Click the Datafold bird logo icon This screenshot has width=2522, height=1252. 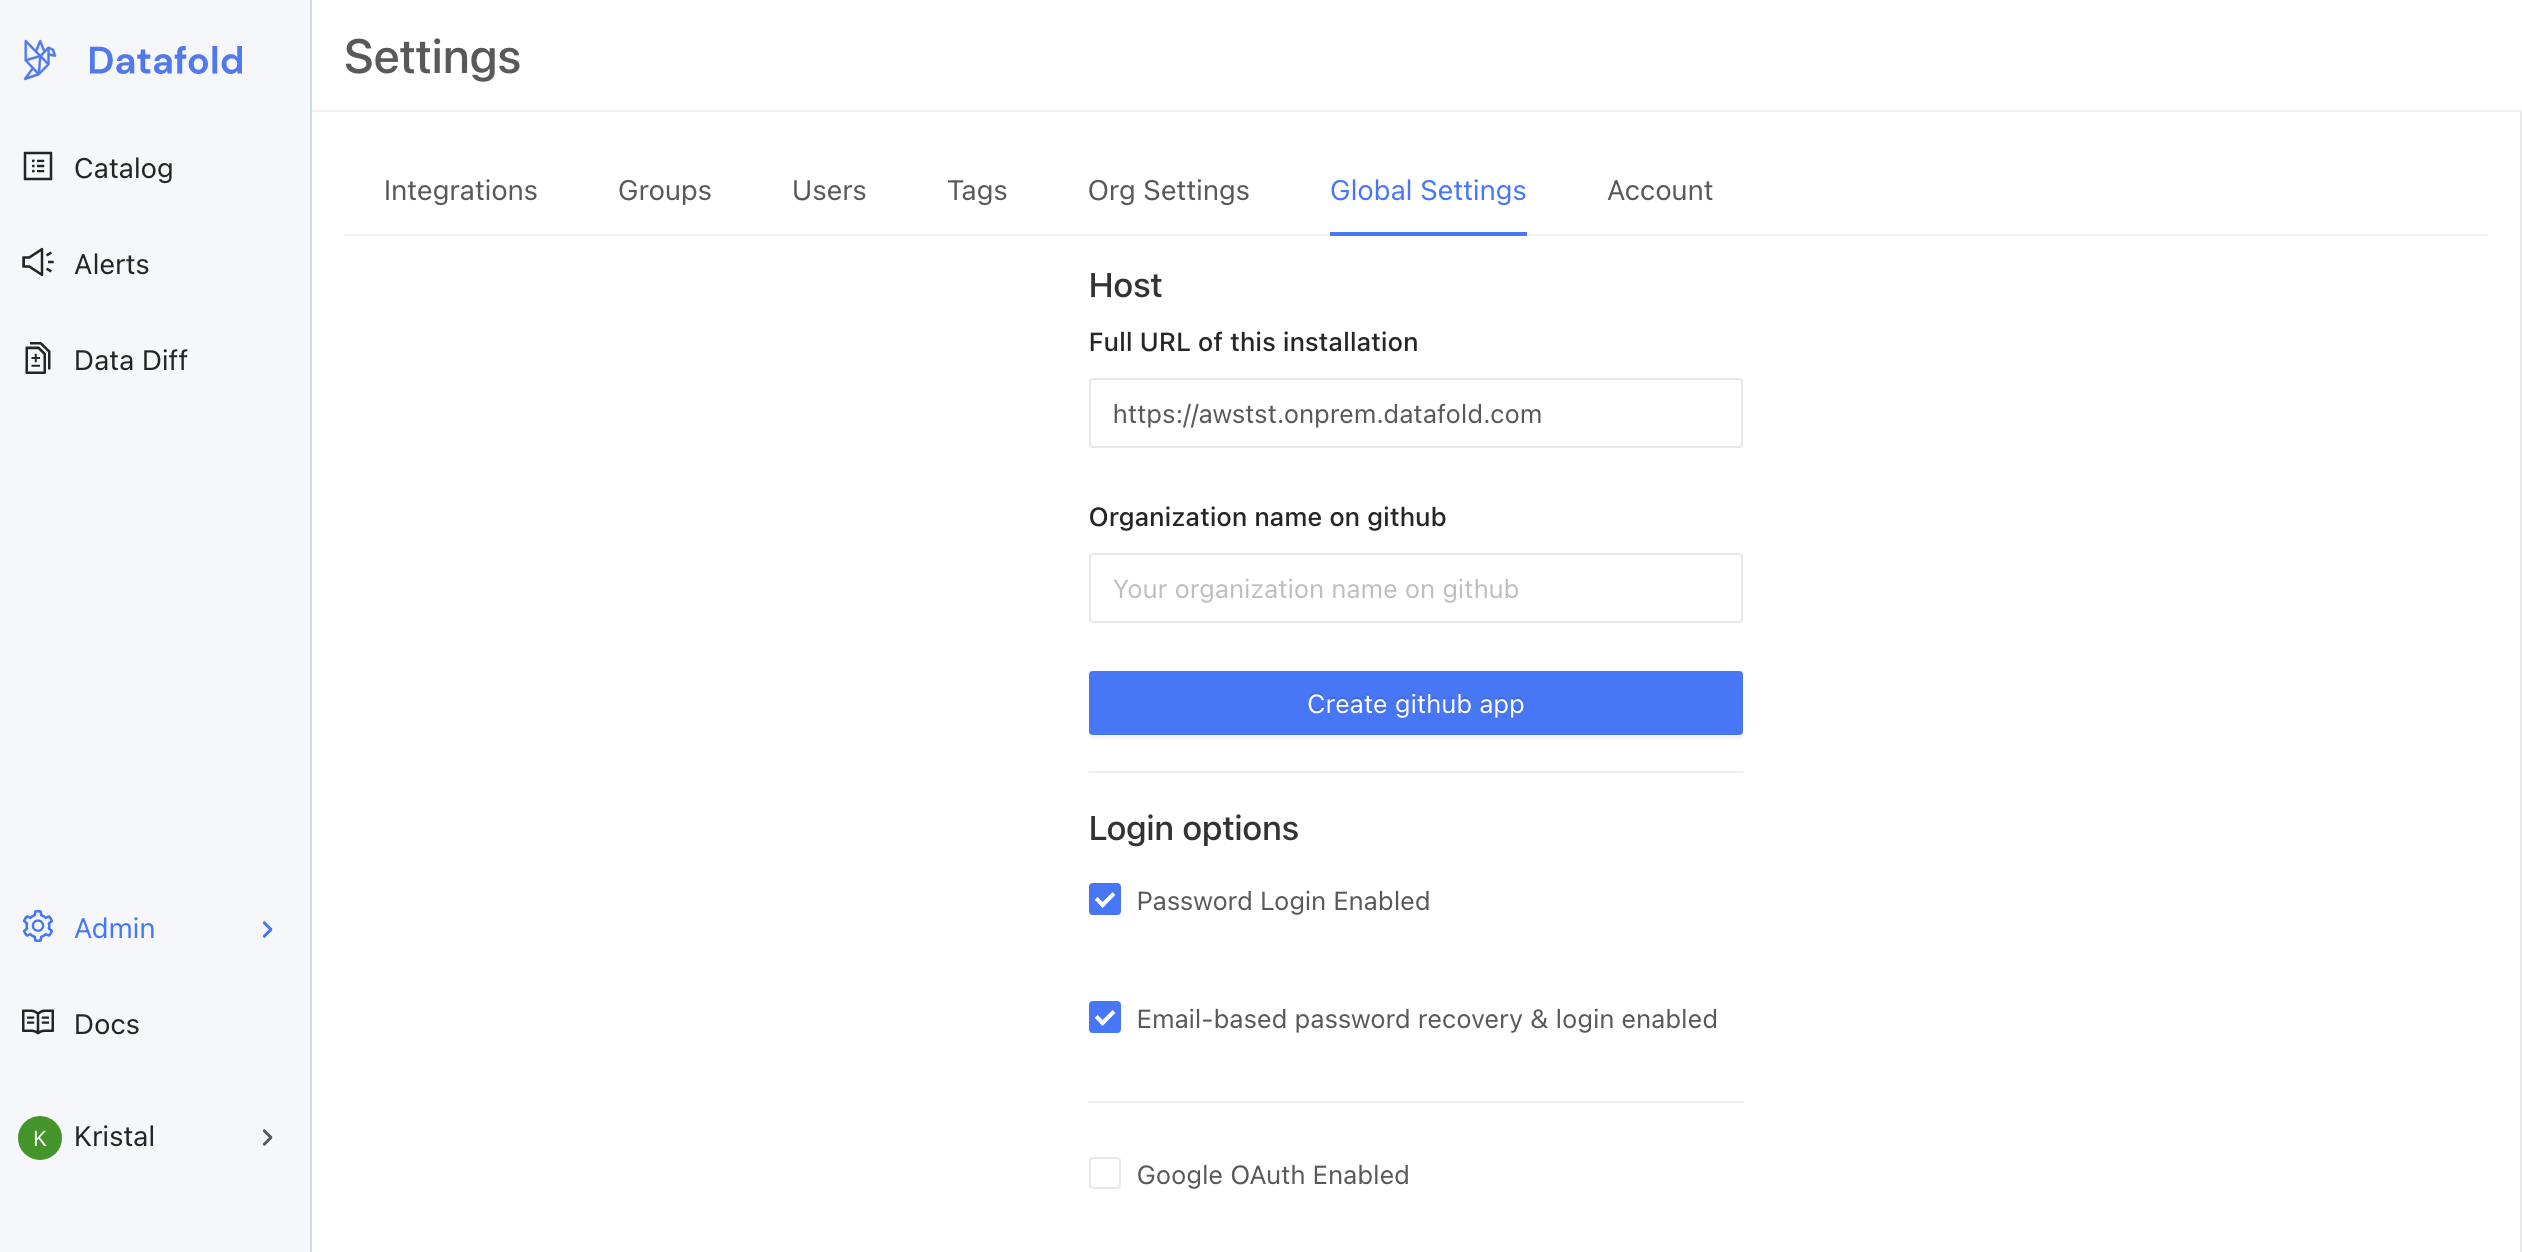point(39,60)
